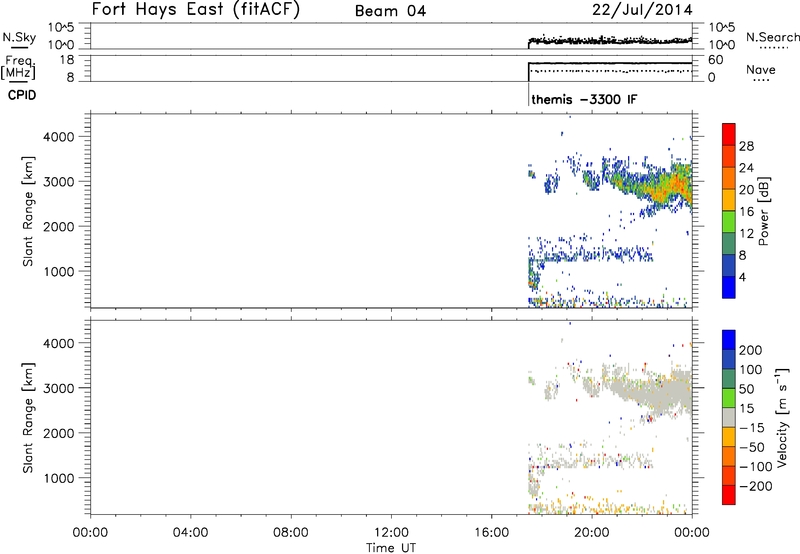Click the "Nave" legend label
Image resolution: width=800 pixels, height=554 pixels.
(761, 70)
